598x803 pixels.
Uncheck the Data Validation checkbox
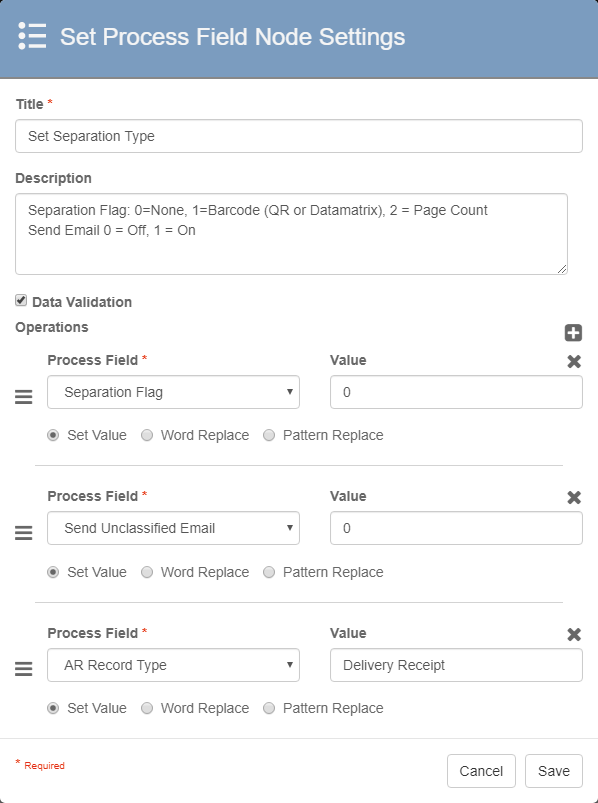click(x=21, y=301)
